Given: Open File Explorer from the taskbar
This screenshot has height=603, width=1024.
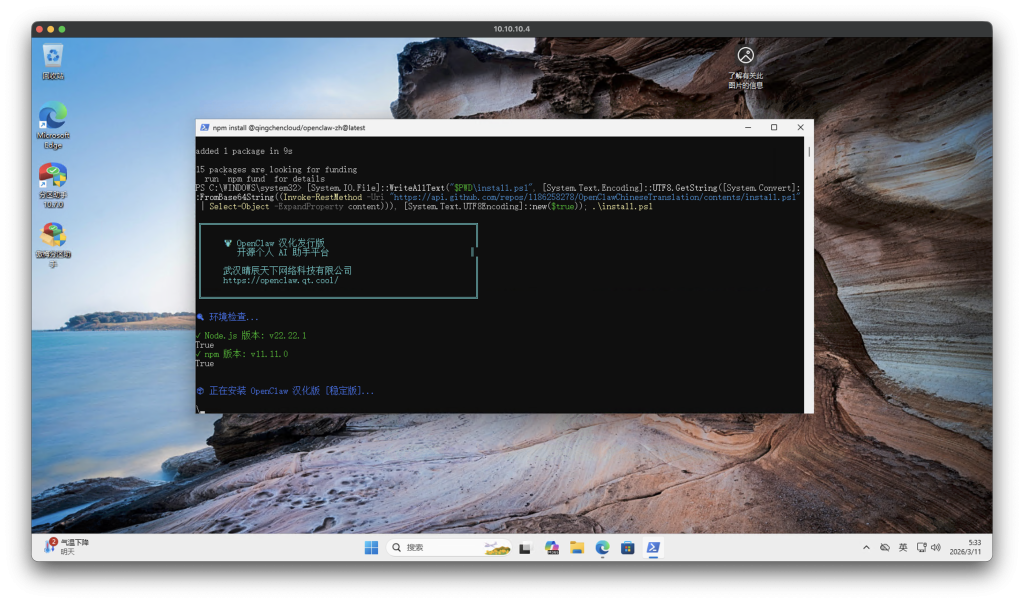Looking at the screenshot, I should 577,548.
